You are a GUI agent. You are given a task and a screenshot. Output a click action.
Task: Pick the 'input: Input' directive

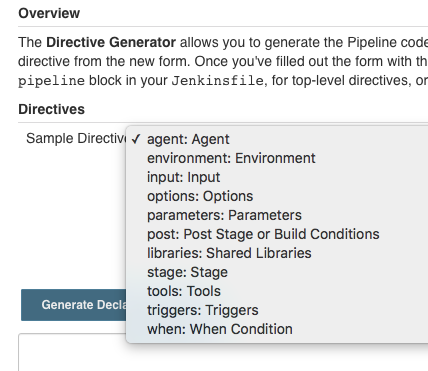click(277, 177)
